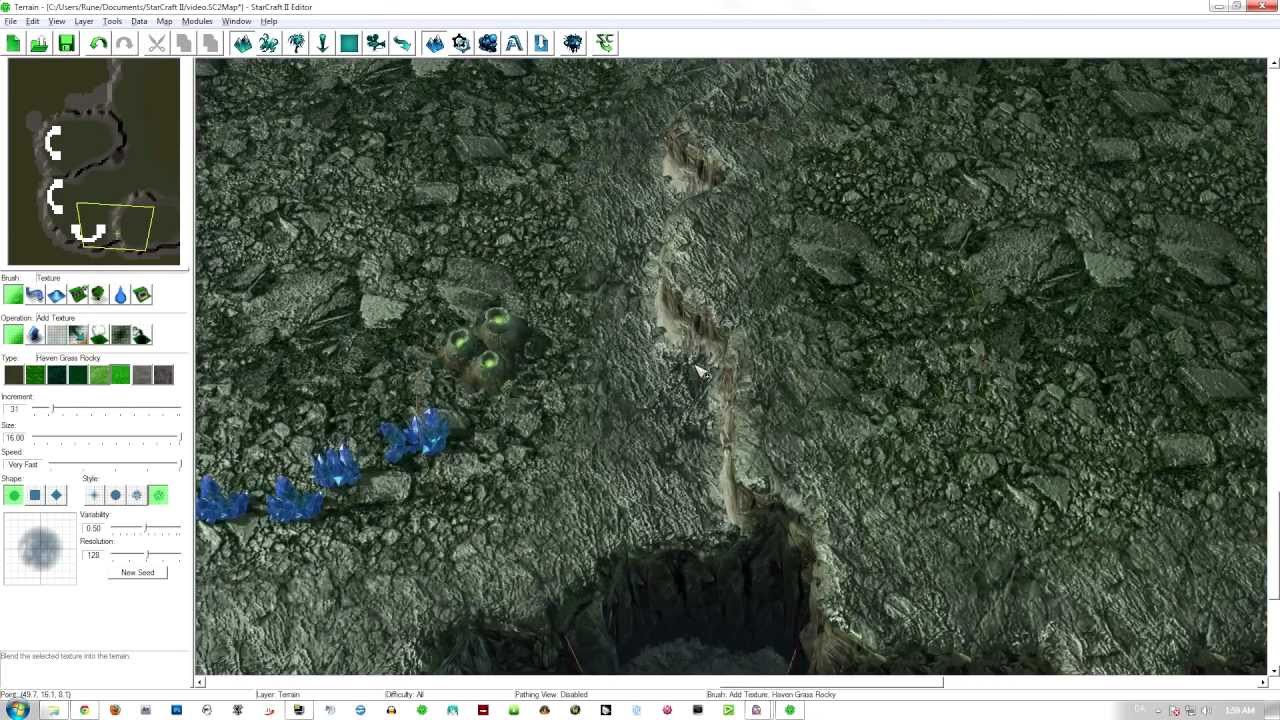Open the Data menu
Screen dimensions: 1280x720
coord(139,21)
